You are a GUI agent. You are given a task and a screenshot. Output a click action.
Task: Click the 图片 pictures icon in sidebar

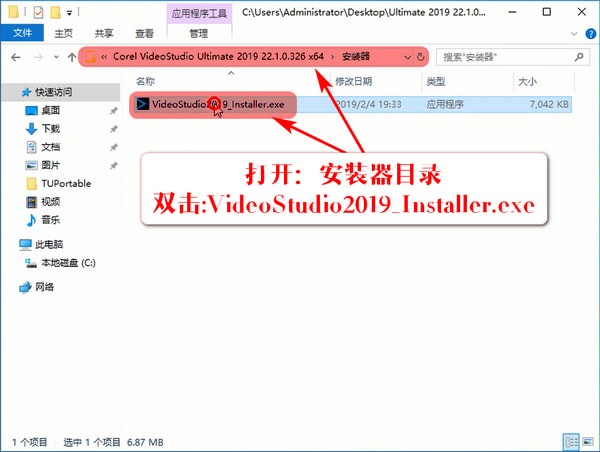tap(31, 165)
